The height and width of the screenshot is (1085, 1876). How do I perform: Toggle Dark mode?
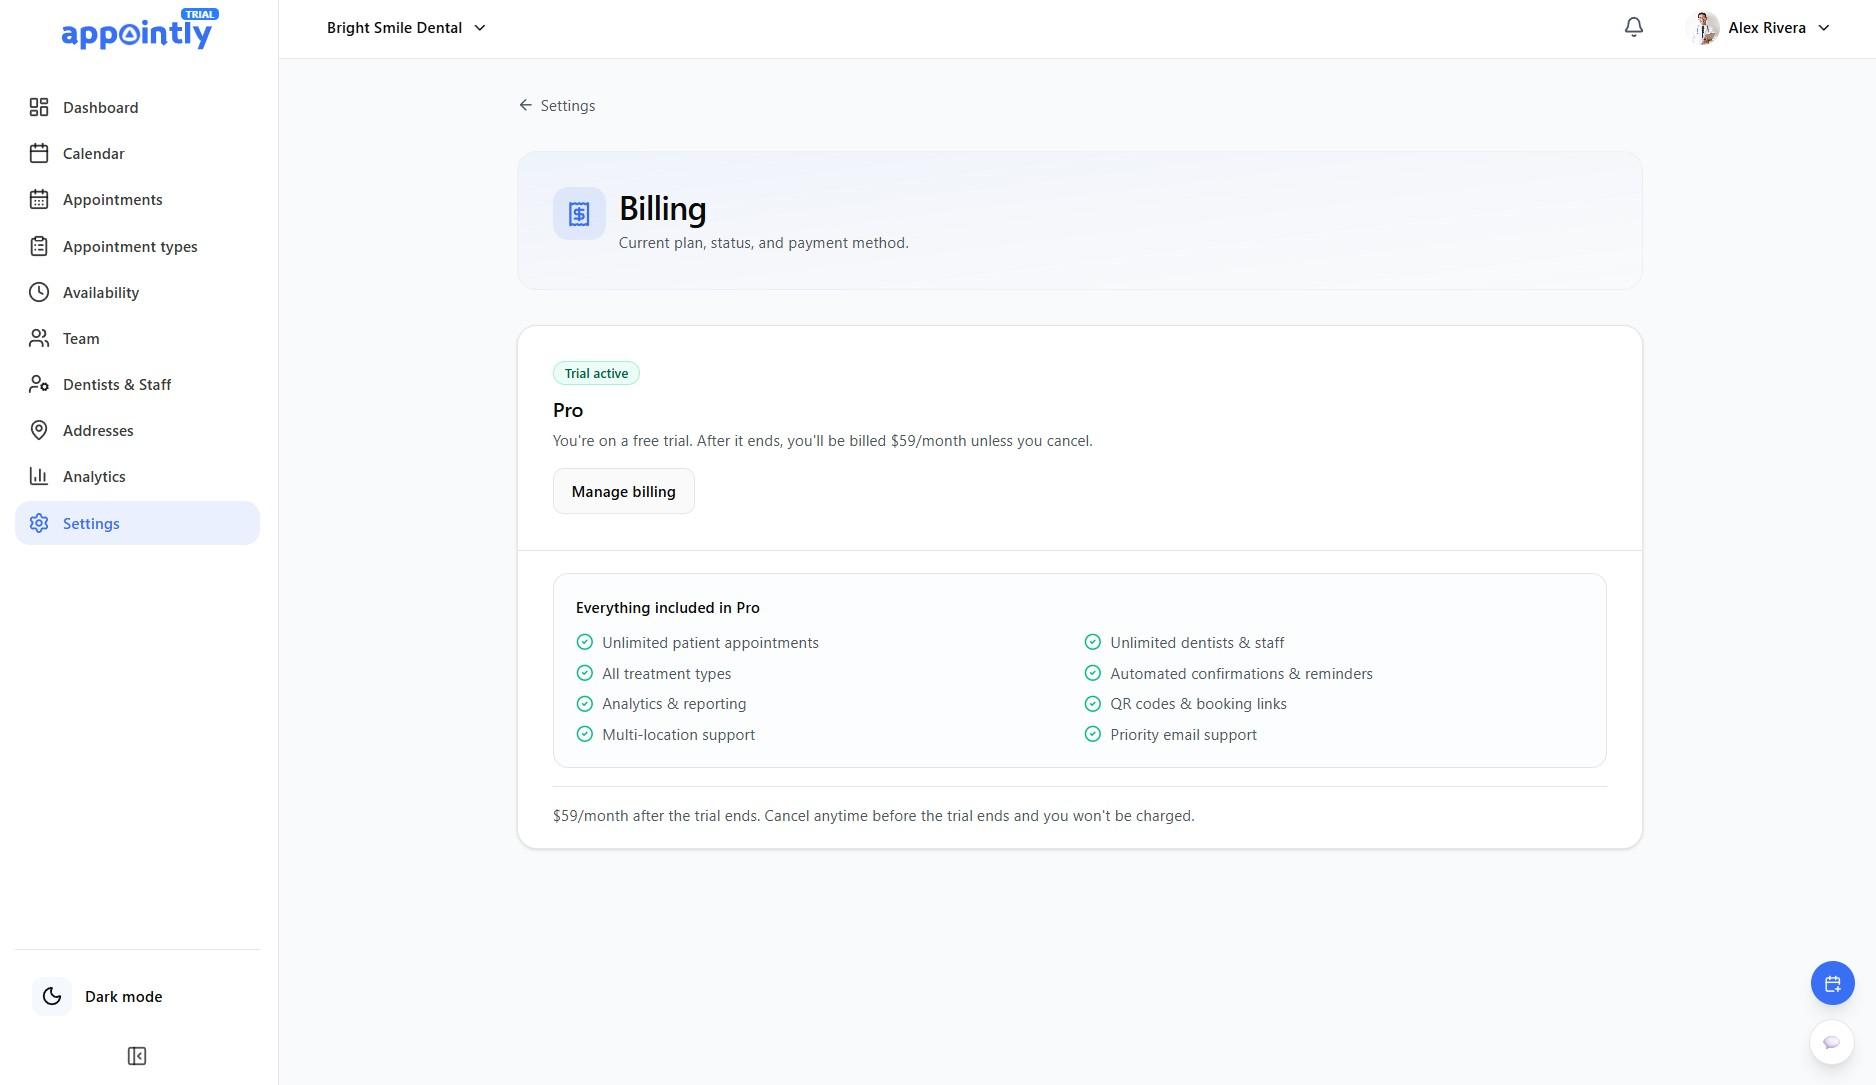52,996
